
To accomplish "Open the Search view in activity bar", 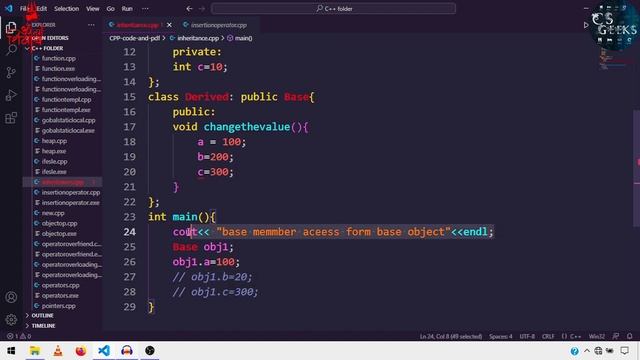I will tap(11, 50).
